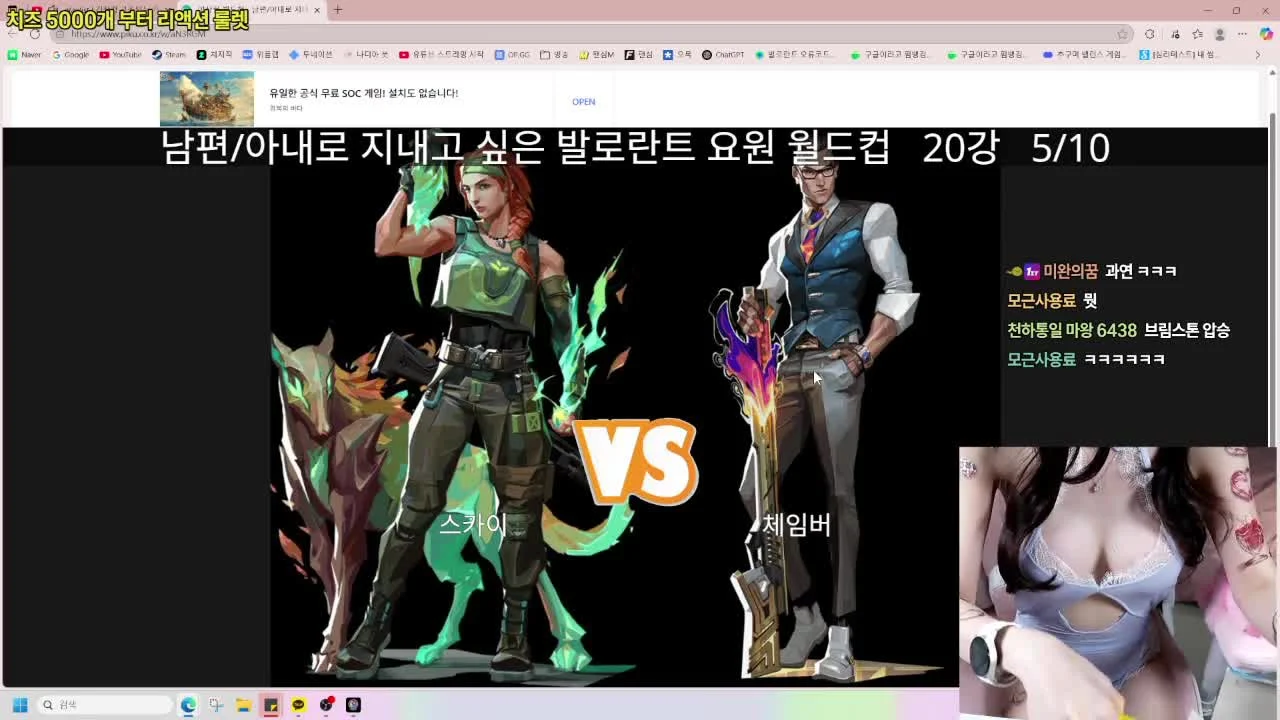Viewport: 1280px width, 720px height.
Task: Click the browser refresh button
Action: (x=35, y=34)
